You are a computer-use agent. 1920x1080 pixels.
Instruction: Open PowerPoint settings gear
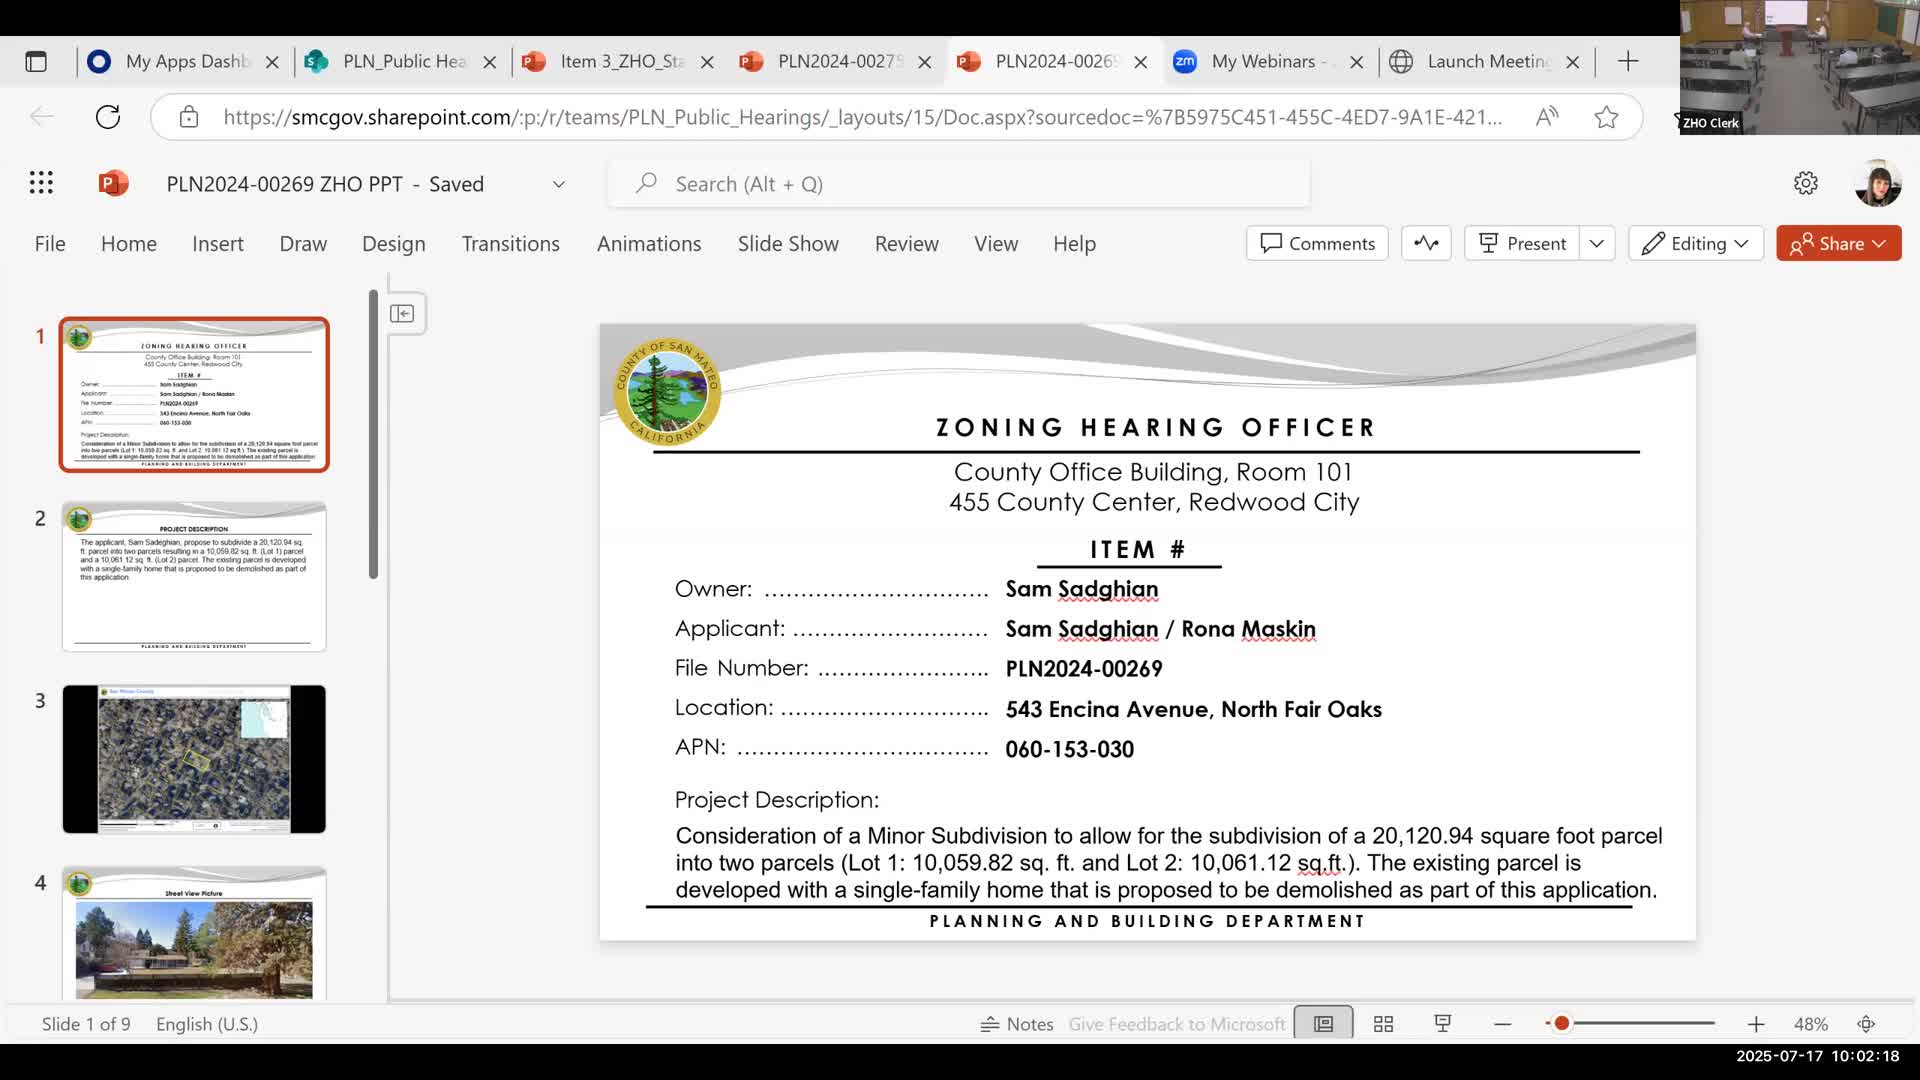click(x=1806, y=182)
